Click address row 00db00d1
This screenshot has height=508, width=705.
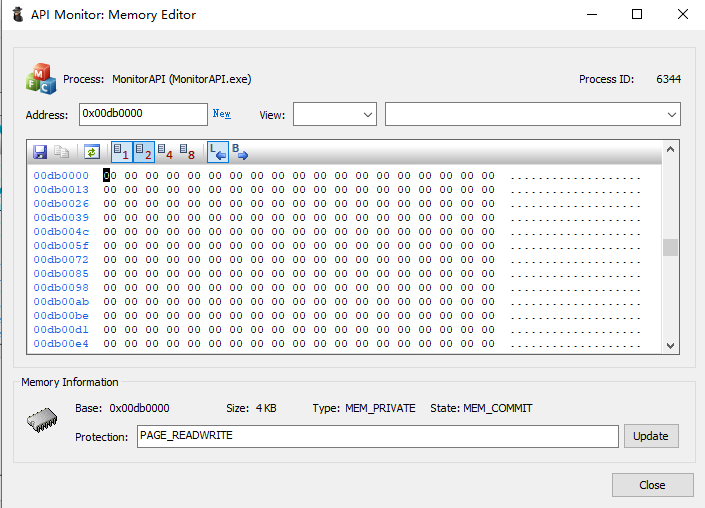pyautogui.click(x=61, y=330)
